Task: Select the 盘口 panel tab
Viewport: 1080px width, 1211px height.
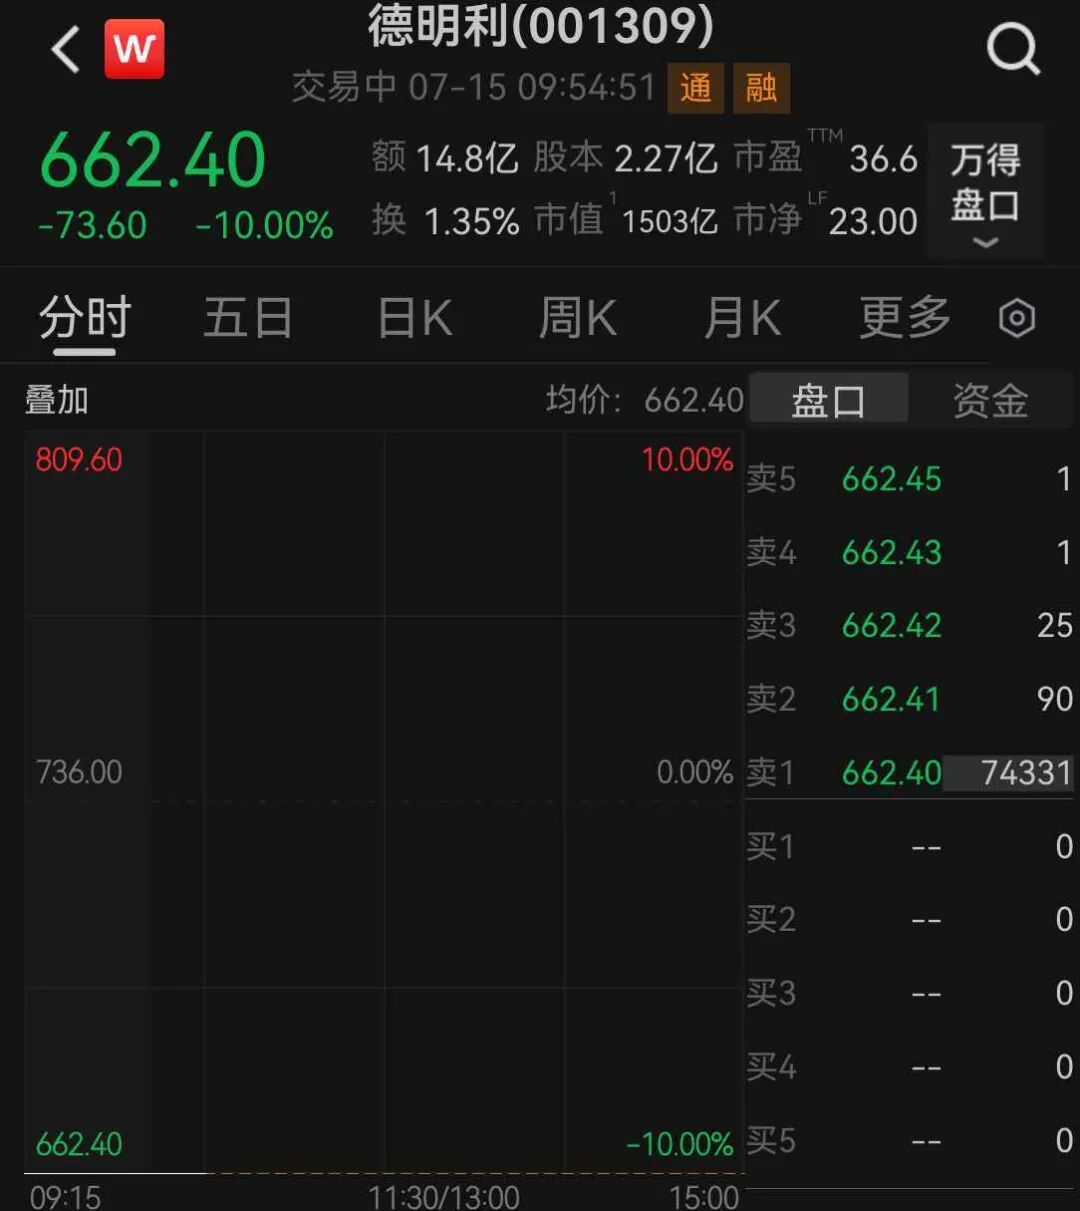Action: click(x=828, y=401)
